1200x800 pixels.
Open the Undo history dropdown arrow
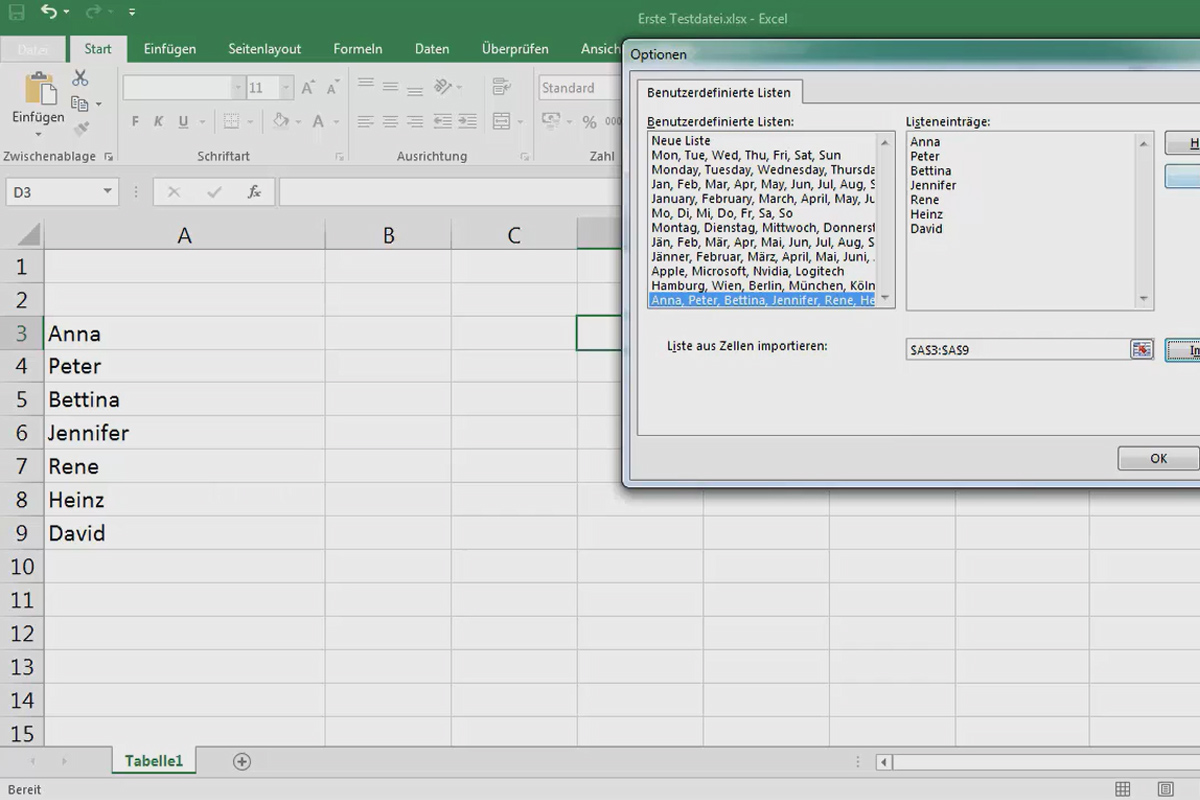(x=66, y=13)
